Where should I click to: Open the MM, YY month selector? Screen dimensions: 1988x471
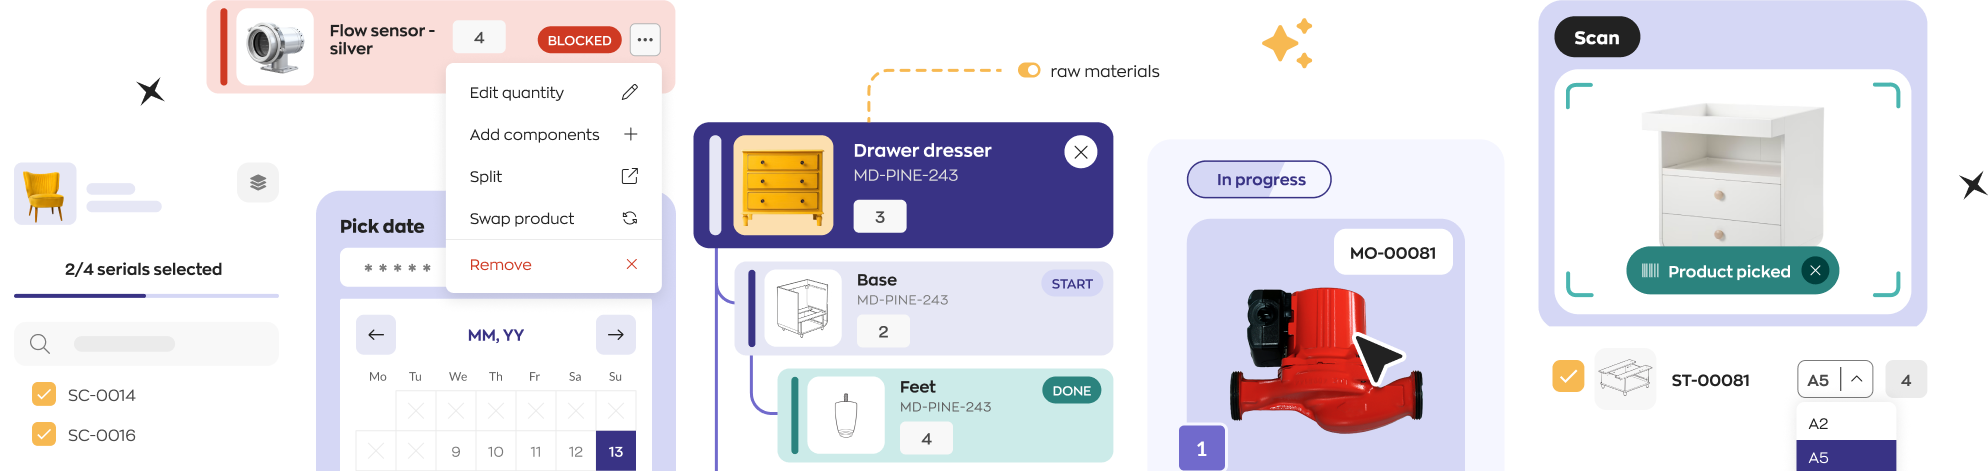(x=496, y=335)
